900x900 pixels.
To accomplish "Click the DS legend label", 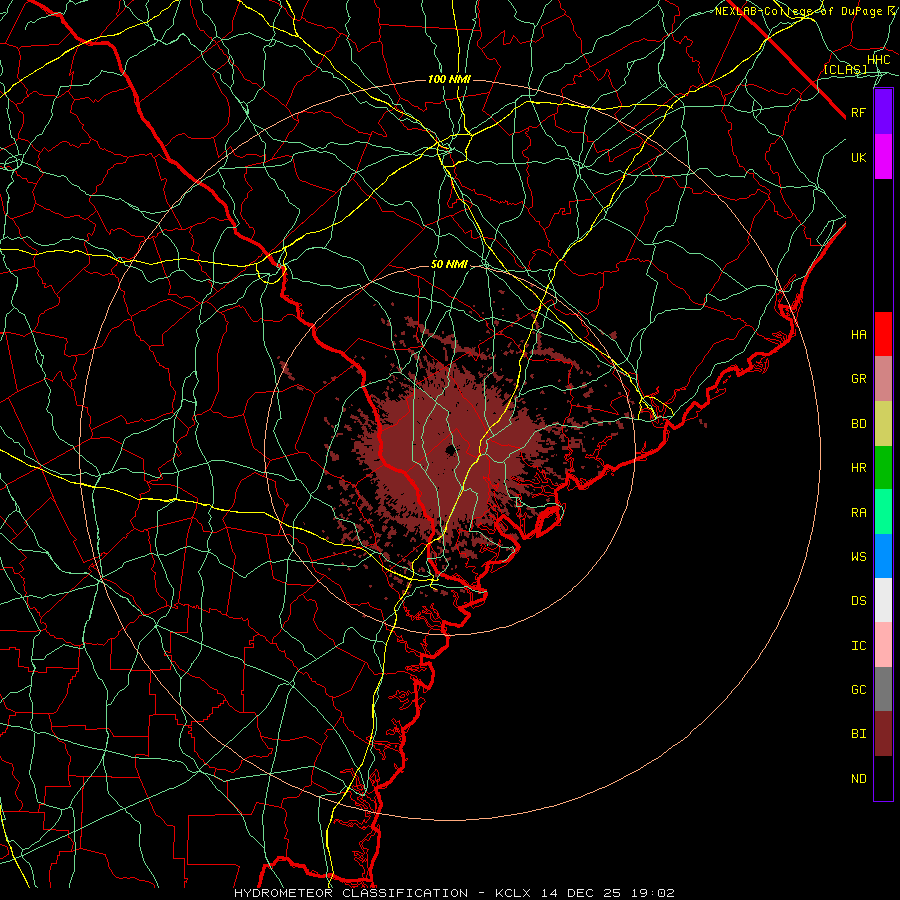I will click(859, 601).
